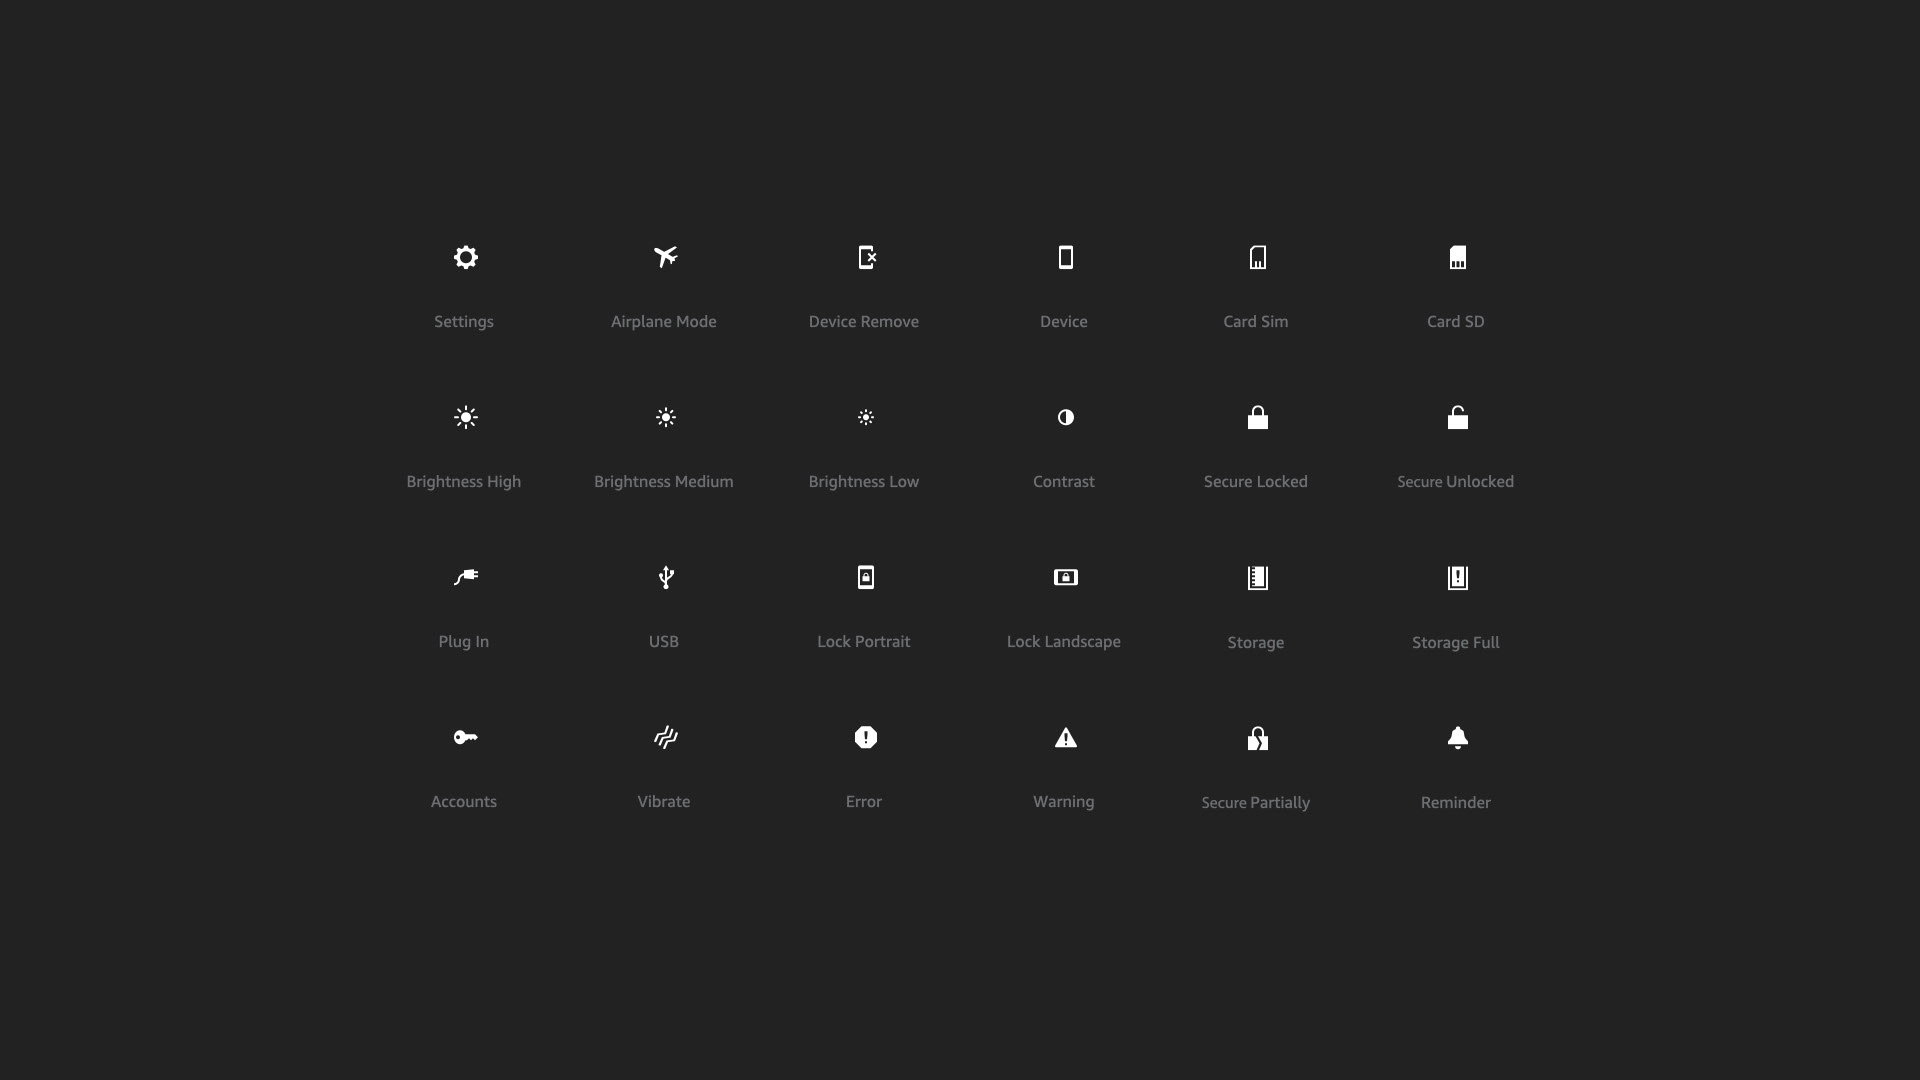Select the Error exclamation icon
Screen dimensions: 1920x1080
pos(866,737)
